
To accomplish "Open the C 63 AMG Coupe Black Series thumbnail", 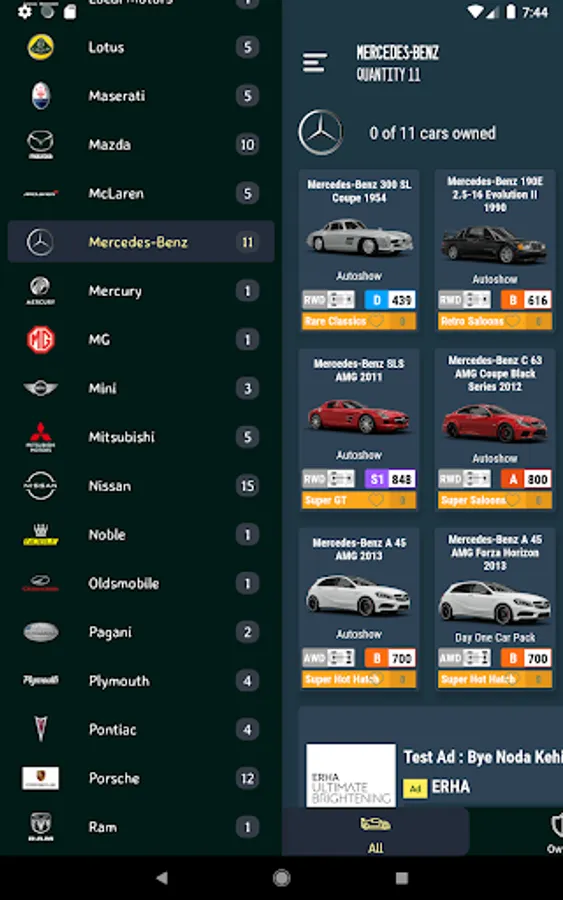I will click(x=494, y=424).
